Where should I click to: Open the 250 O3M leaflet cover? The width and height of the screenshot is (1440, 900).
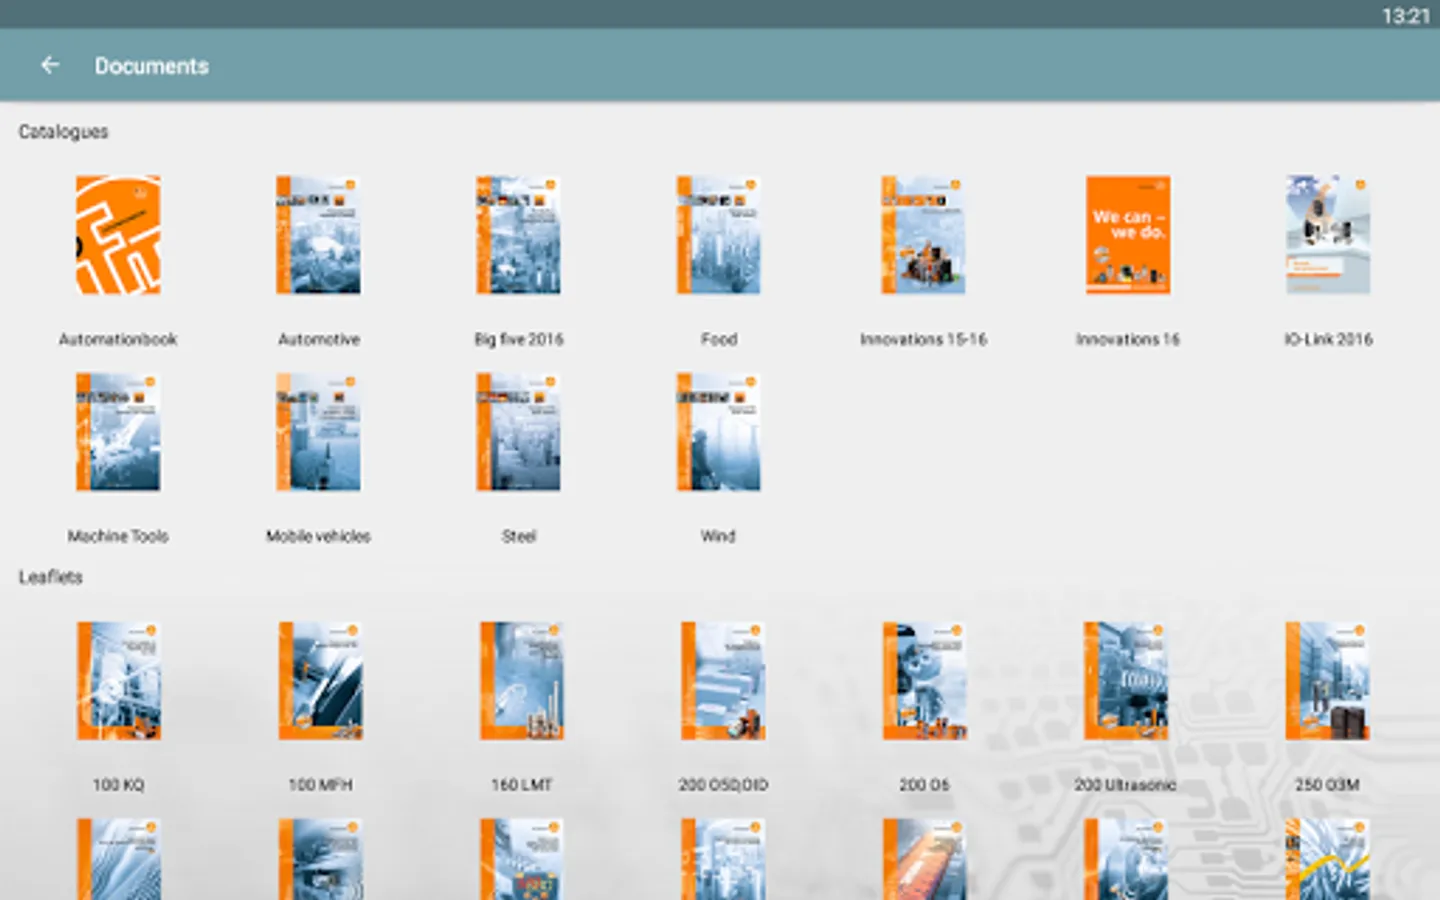[x=1327, y=681]
